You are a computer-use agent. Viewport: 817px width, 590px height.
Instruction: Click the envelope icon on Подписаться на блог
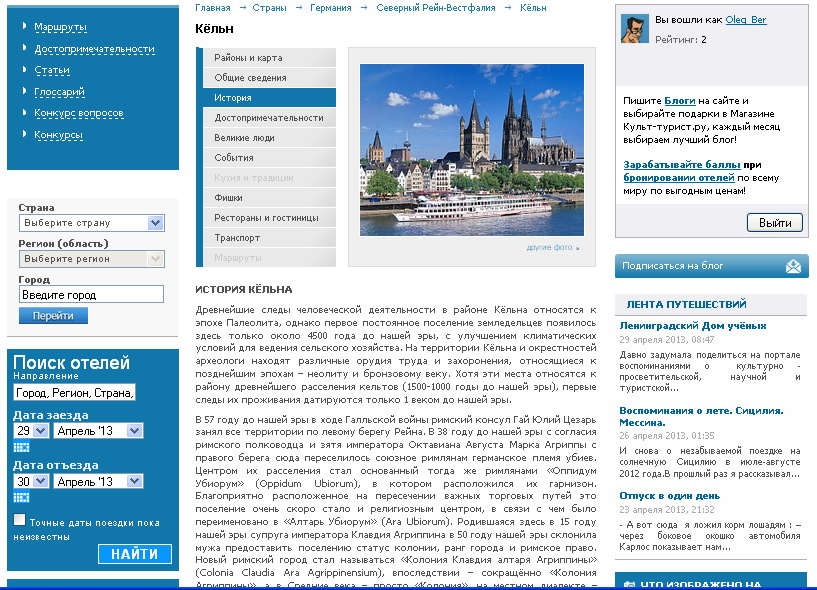click(x=793, y=266)
